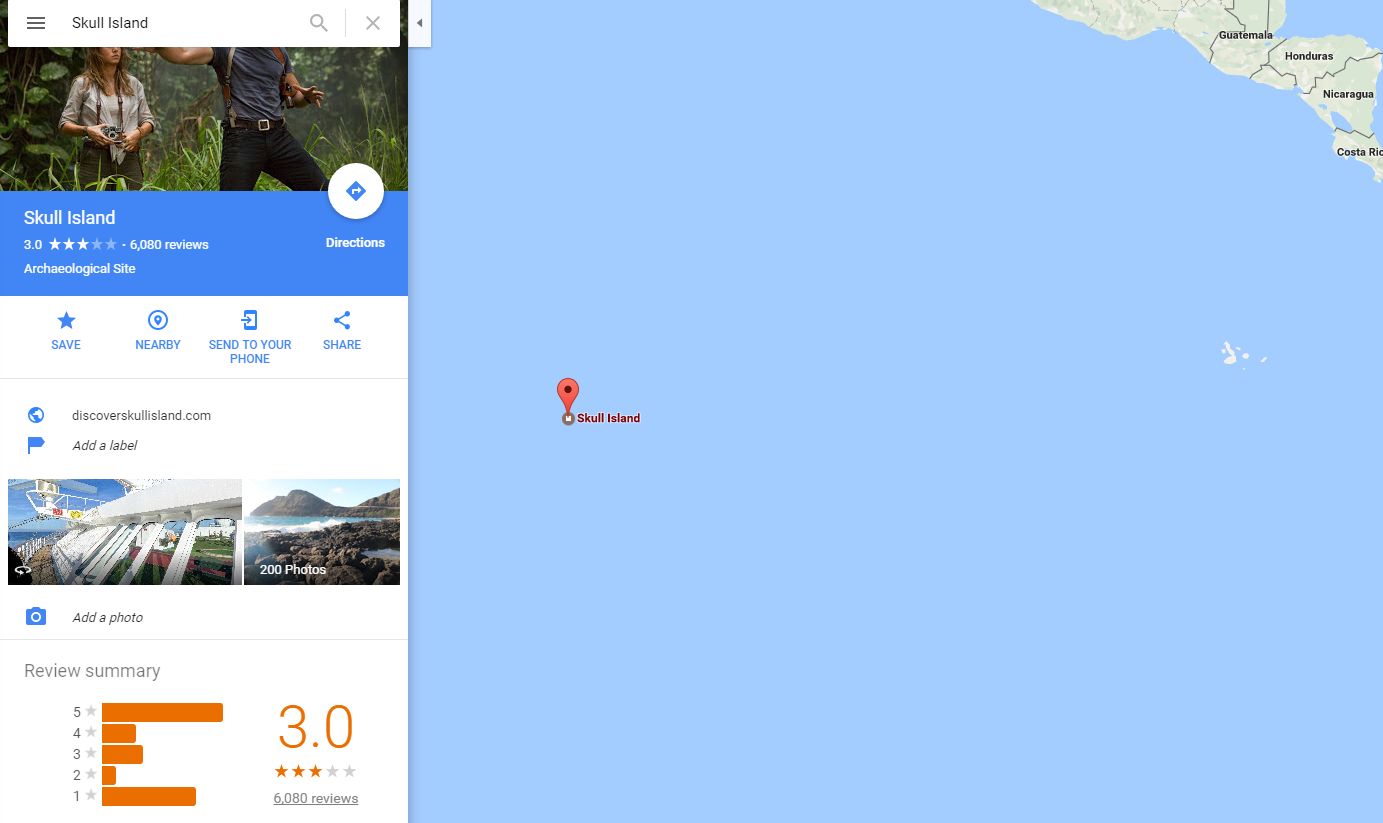Click the Skull Island red map pin

[x=568, y=400]
